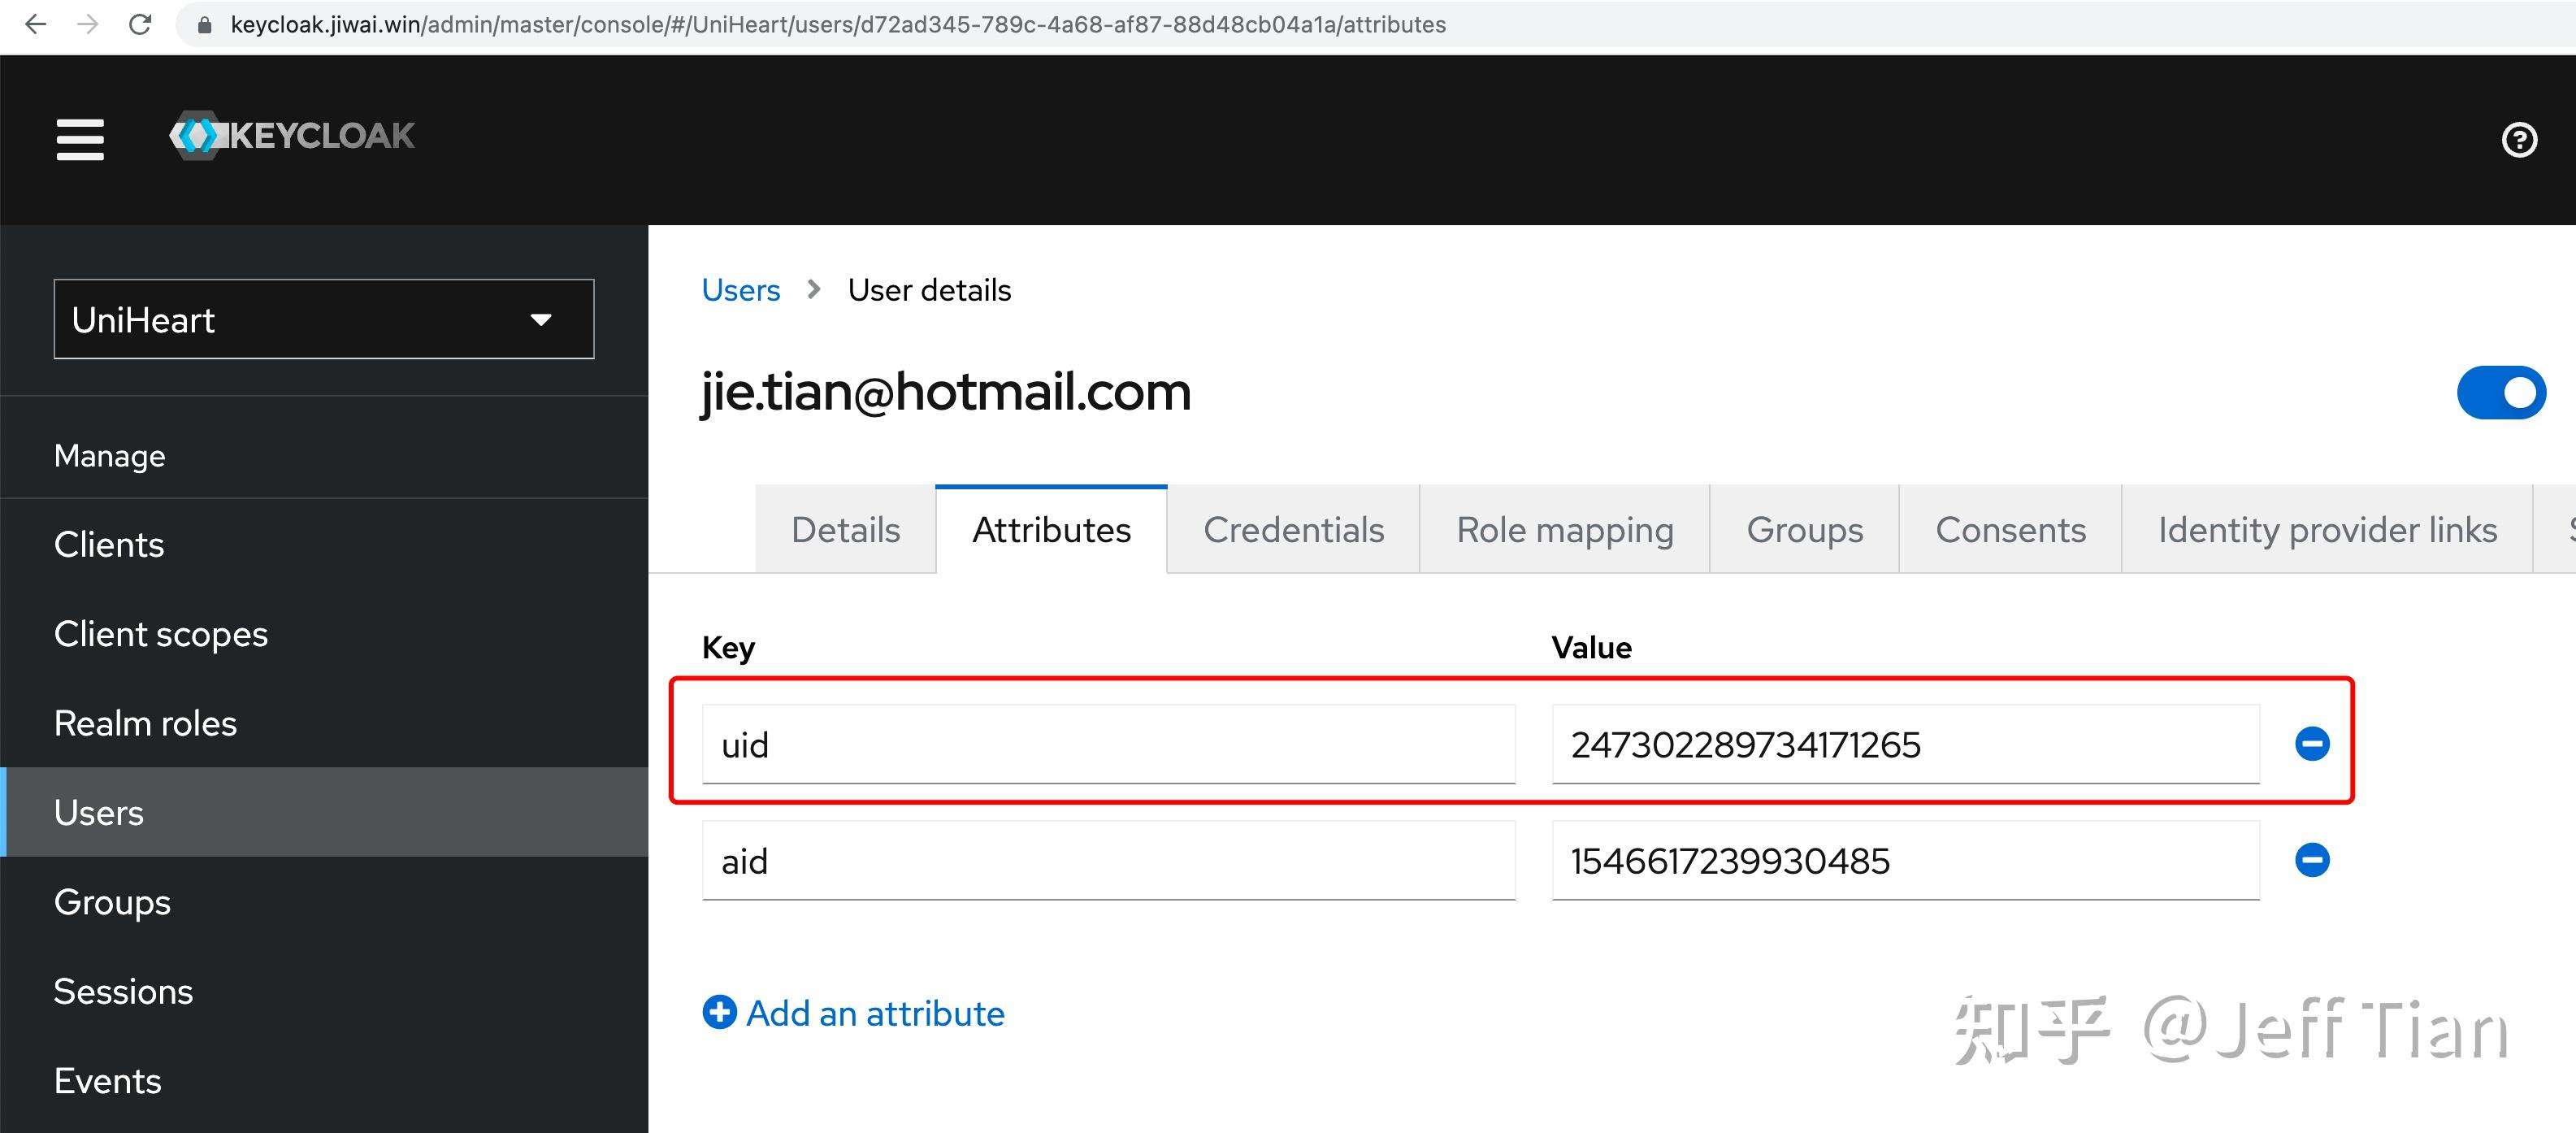
Task: Remove the uid attribute row
Action: coord(2311,743)
